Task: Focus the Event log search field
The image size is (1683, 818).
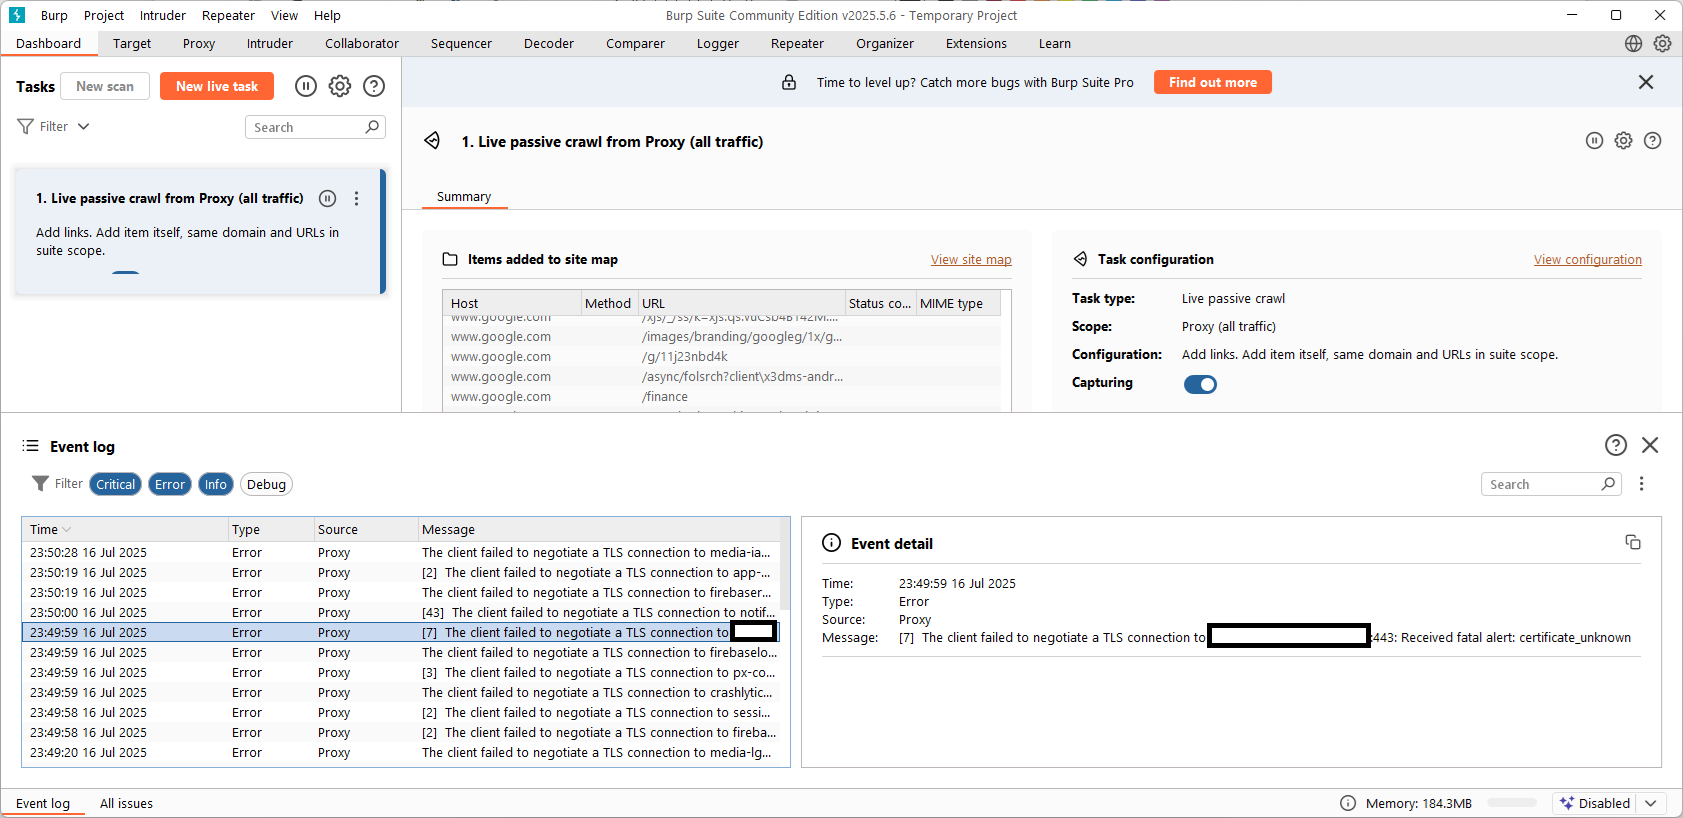Action: pos(1541,484)
